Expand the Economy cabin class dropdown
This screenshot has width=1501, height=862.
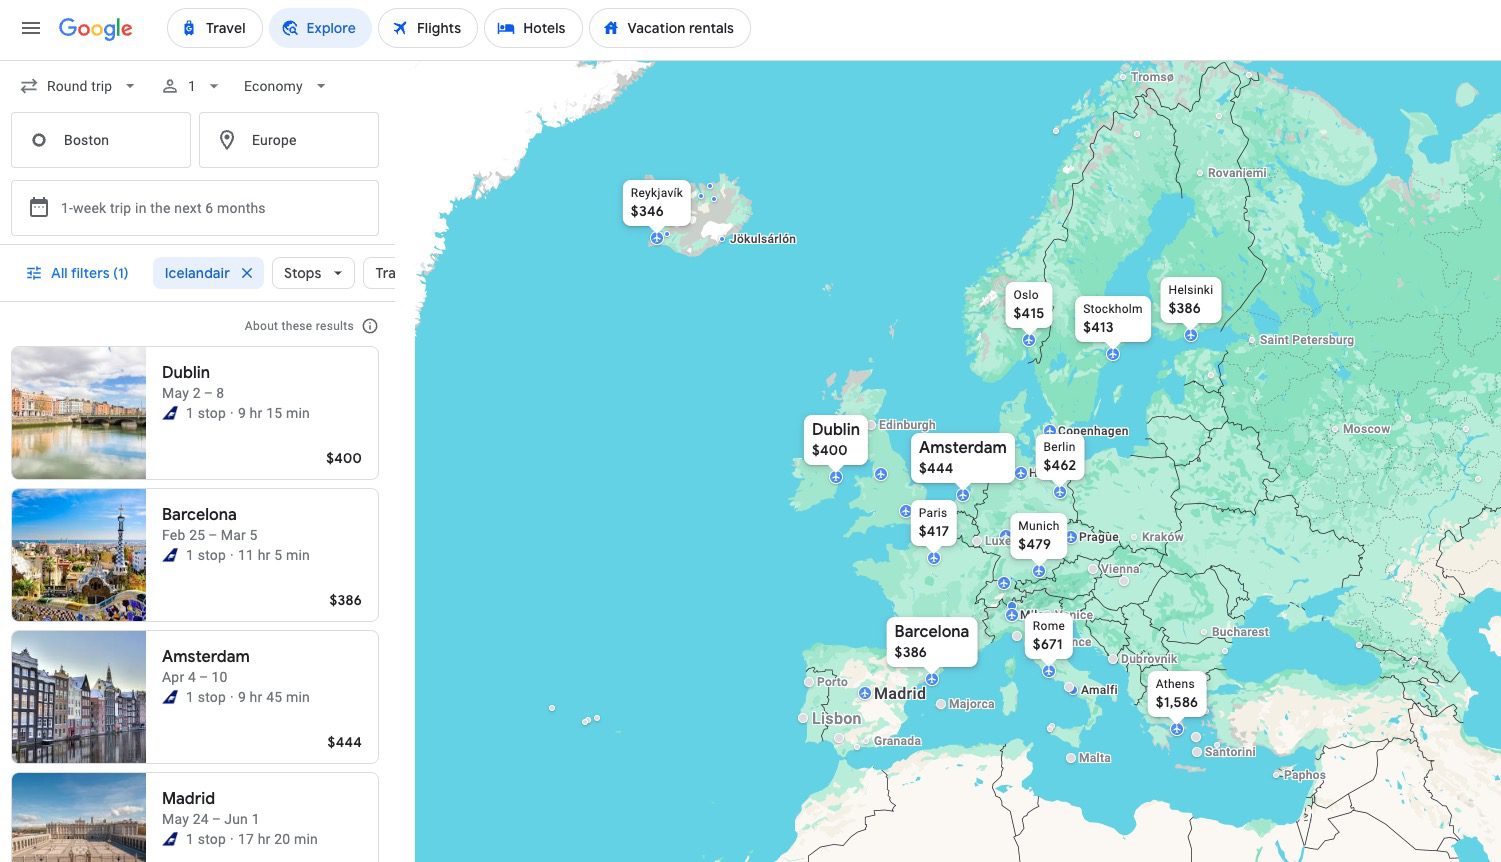tap(283, 86)
